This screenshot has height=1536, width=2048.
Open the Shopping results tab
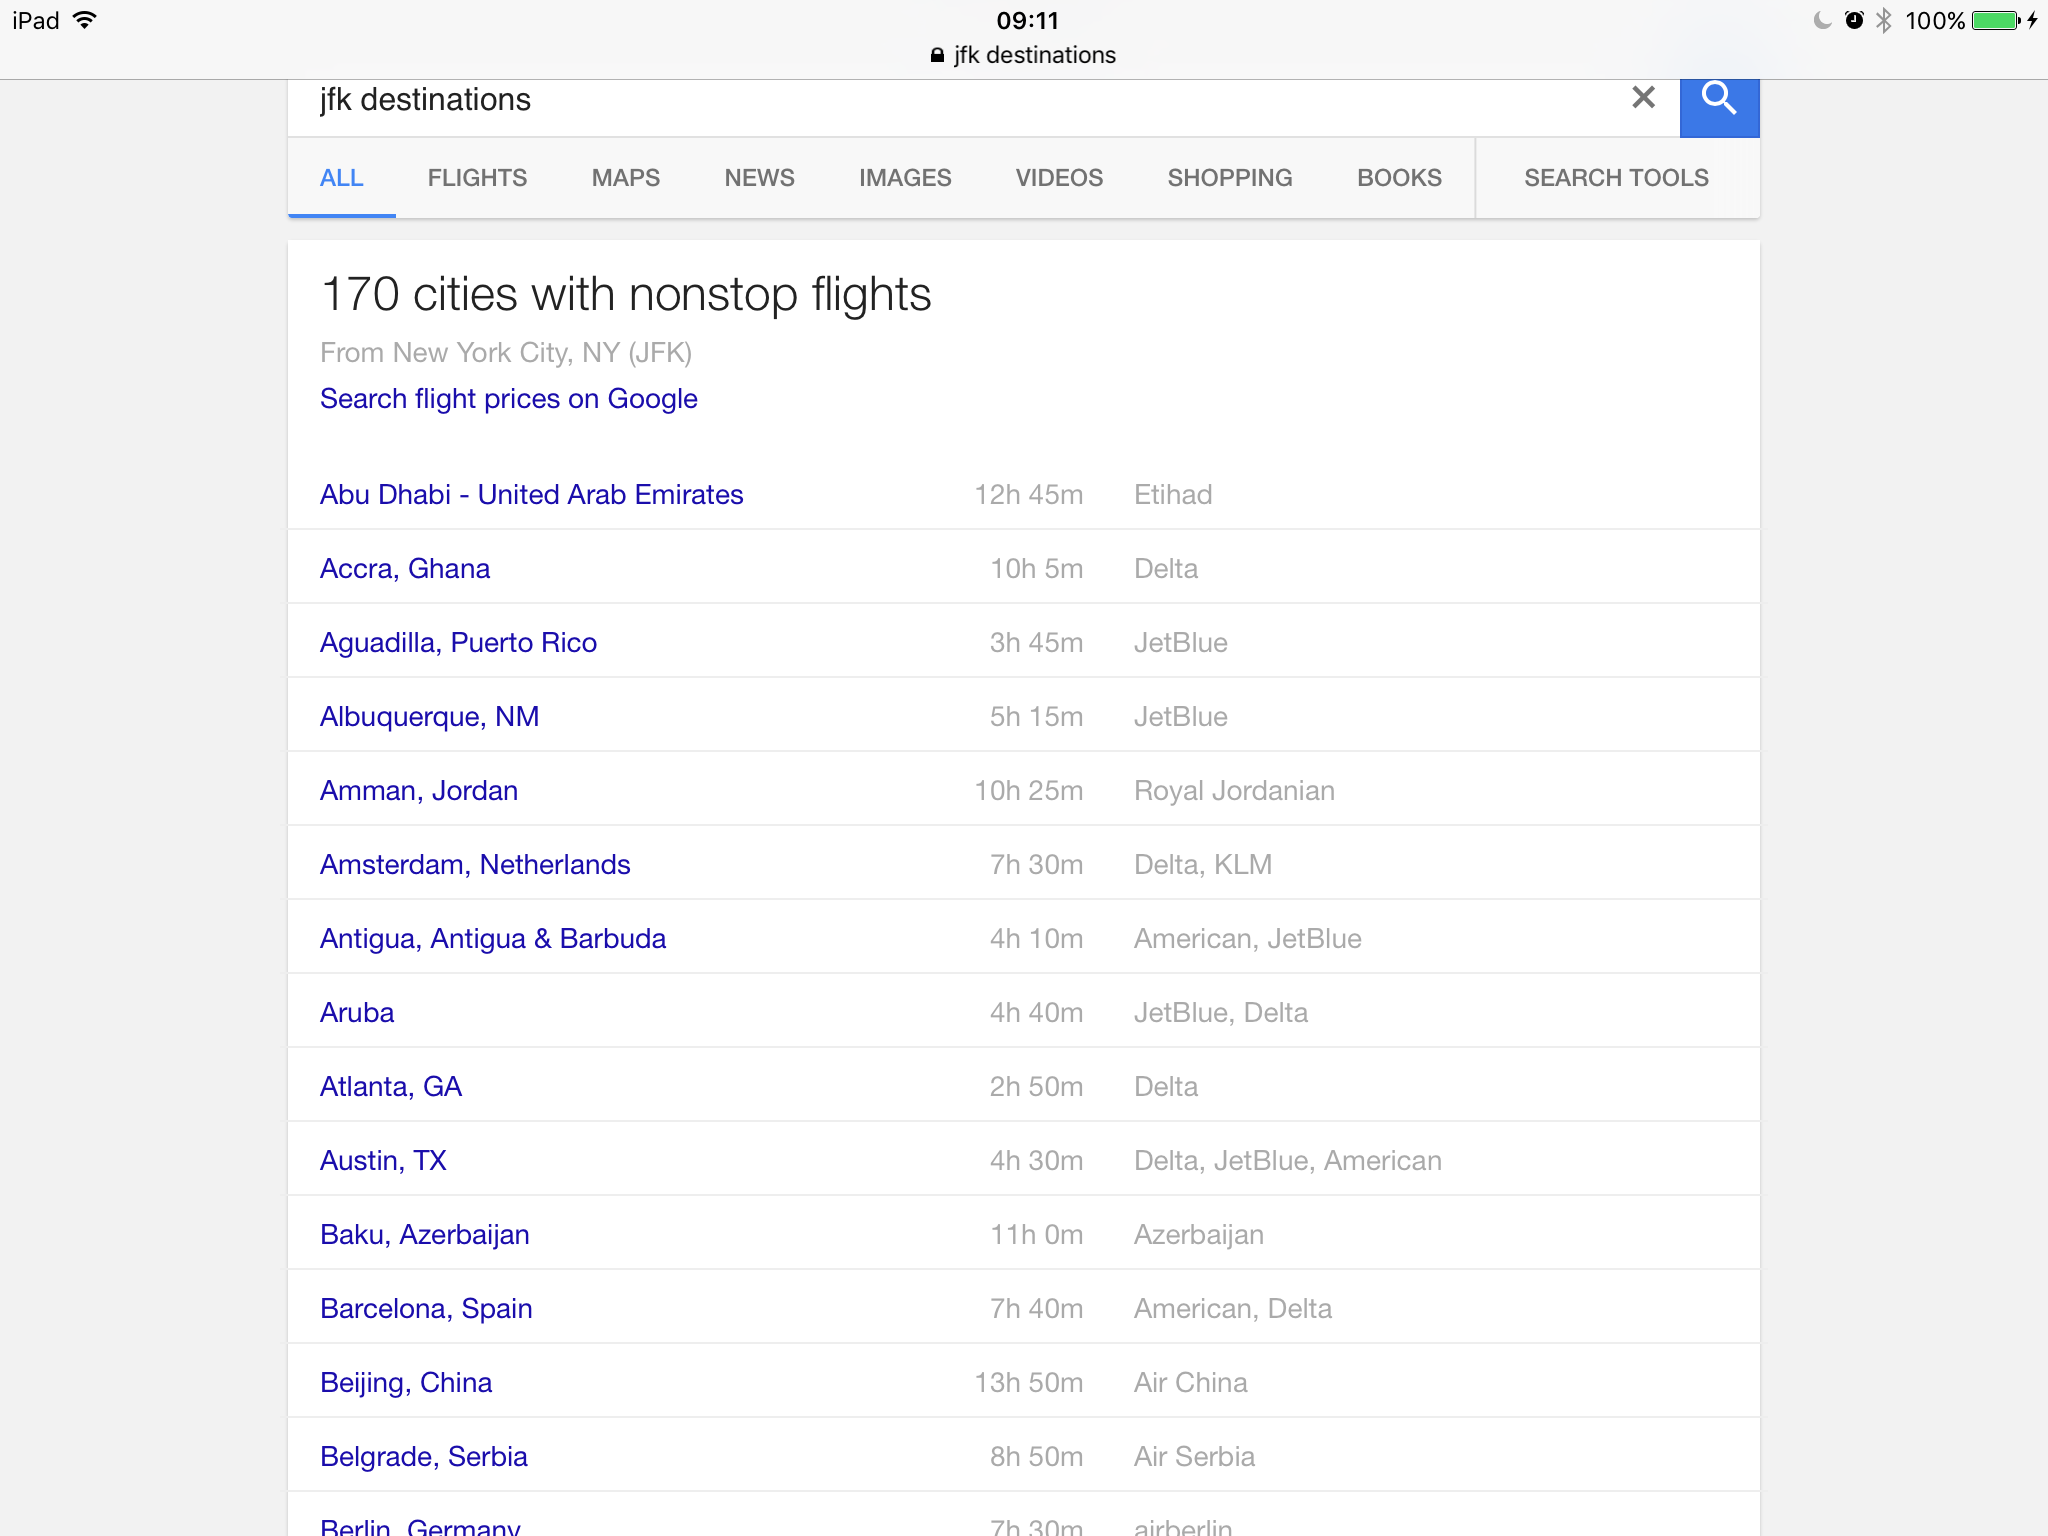1230,178
